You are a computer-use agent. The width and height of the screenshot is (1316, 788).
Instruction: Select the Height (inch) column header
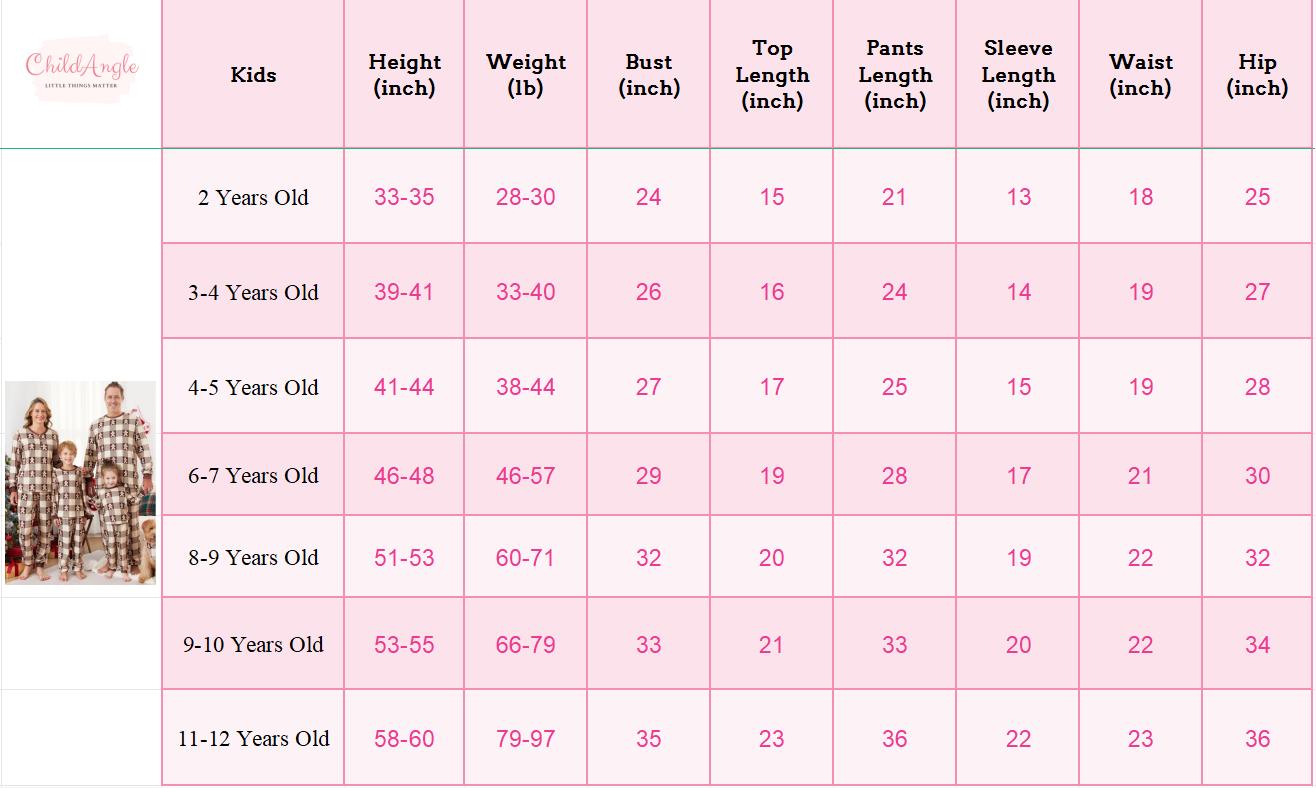pos(404,75)
